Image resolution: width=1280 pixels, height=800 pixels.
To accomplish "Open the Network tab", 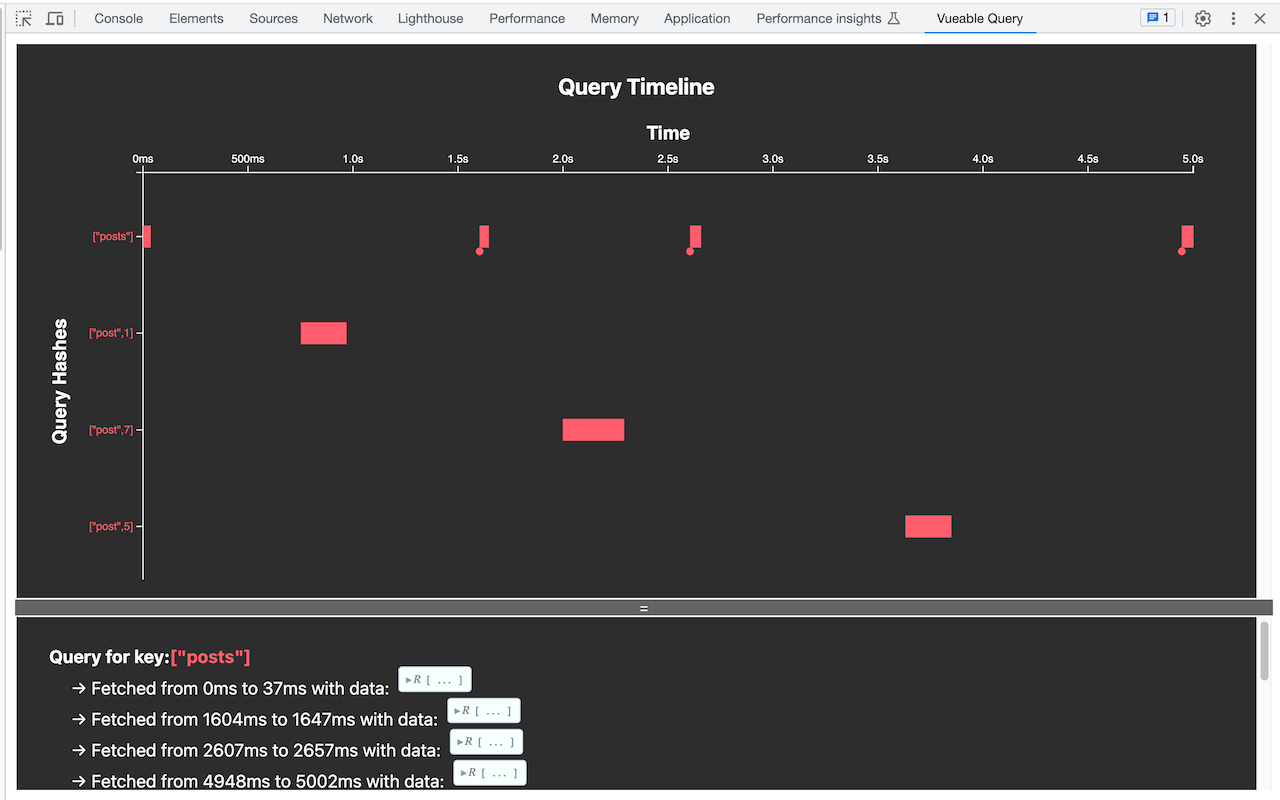I will coord(348,18).
